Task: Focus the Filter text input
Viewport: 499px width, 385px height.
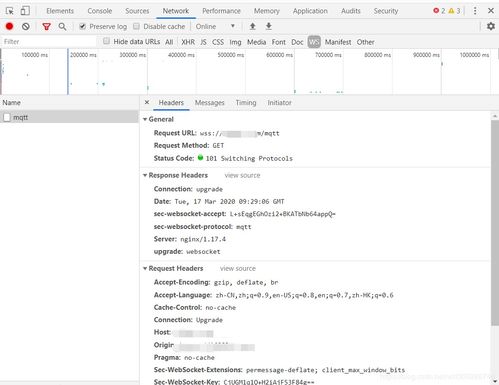Action: [49, 42]
